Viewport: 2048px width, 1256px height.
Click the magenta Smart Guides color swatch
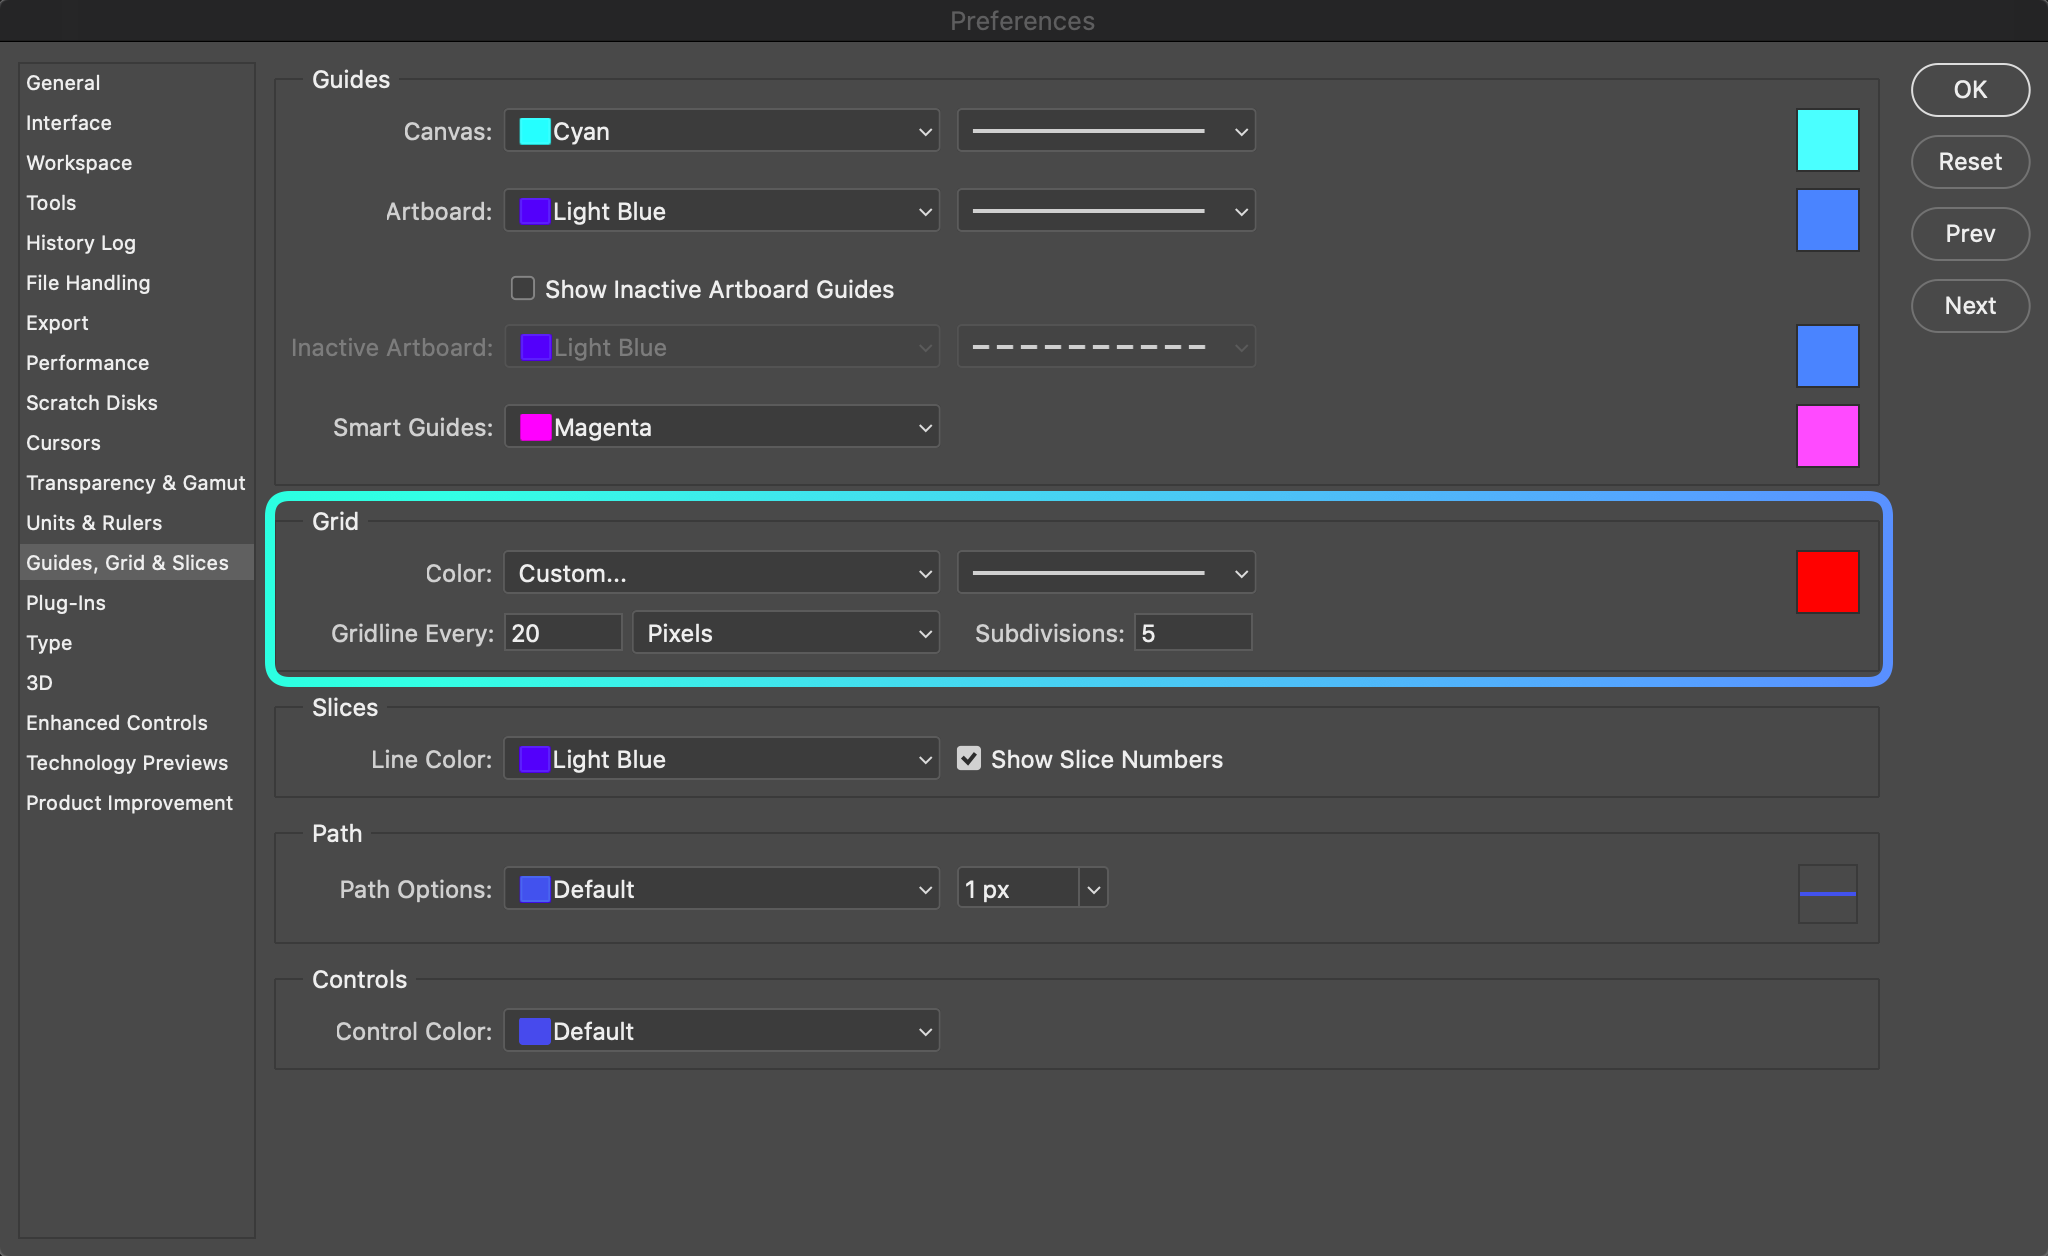click(x=1827, y=436)
